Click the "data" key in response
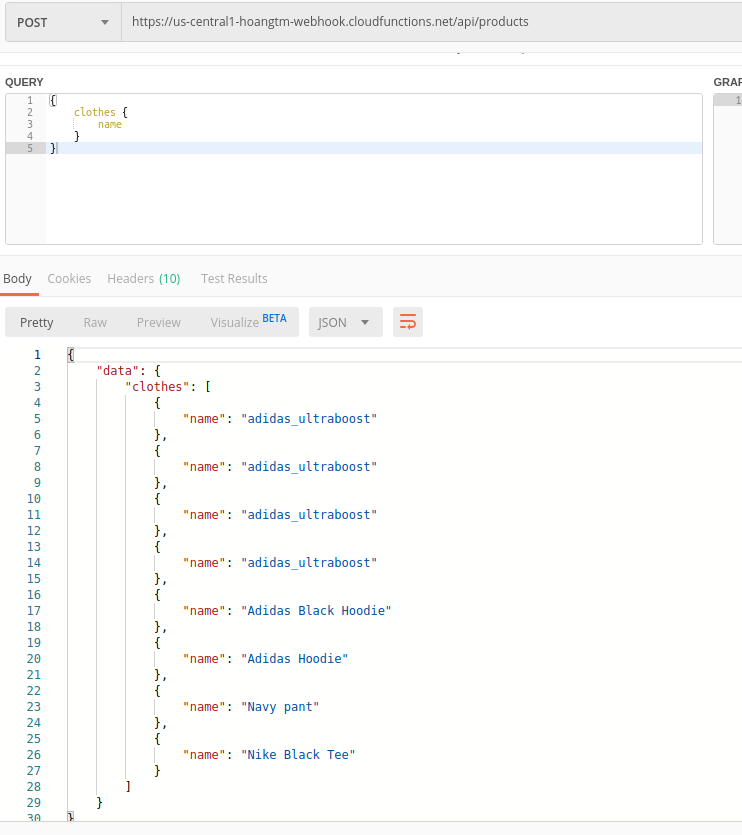The width and height of the screenshot is (742, 835). point(117,371)
